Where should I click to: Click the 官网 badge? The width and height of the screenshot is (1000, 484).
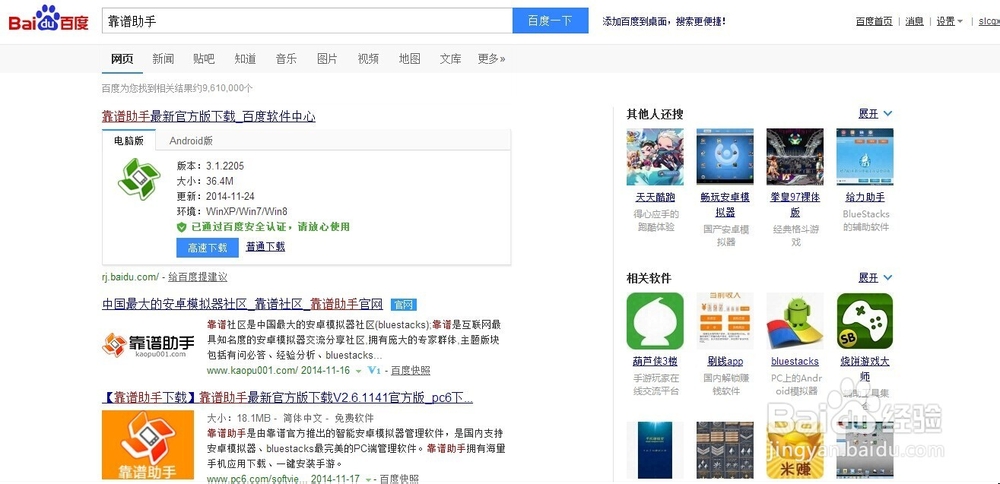click(x=404, y=305)
